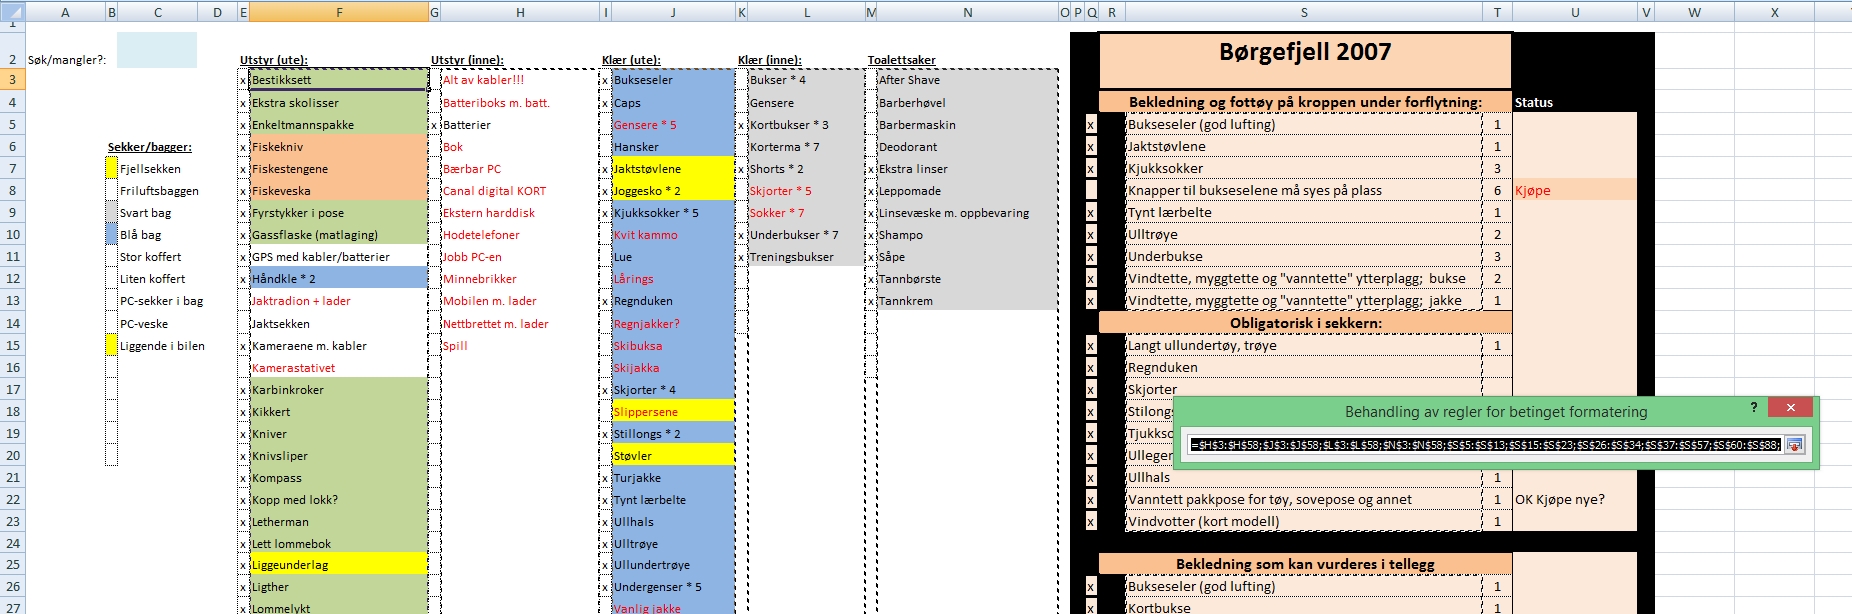Select row 22 header
This screenshot has height=614, width=1852.
[13, 500]
